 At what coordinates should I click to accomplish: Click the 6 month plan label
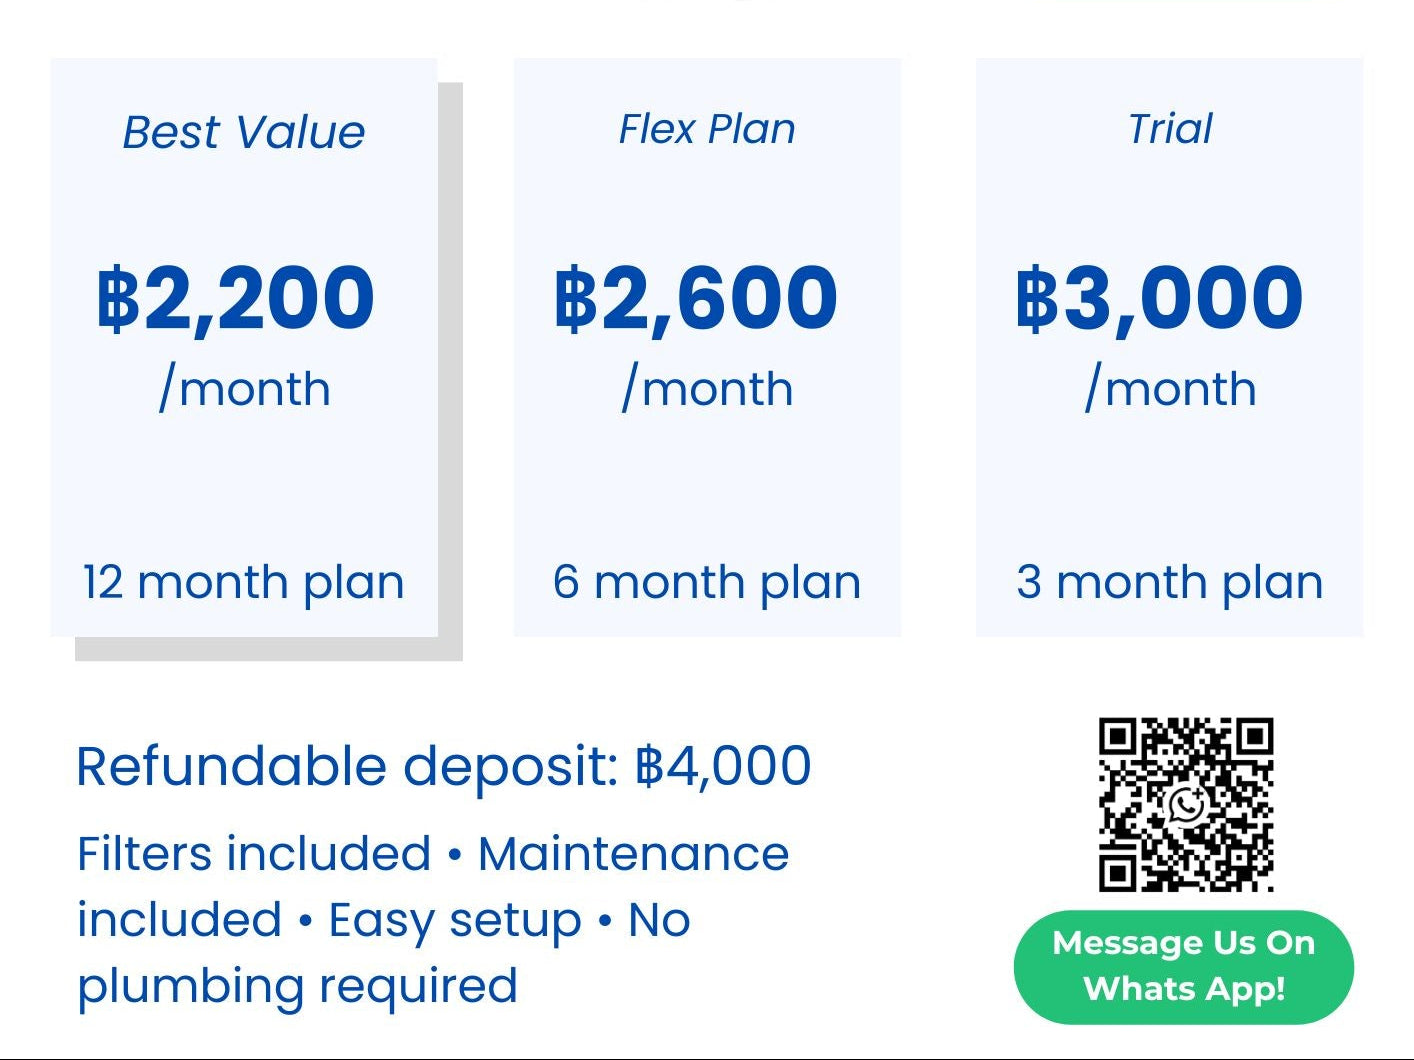click(707, 582)
